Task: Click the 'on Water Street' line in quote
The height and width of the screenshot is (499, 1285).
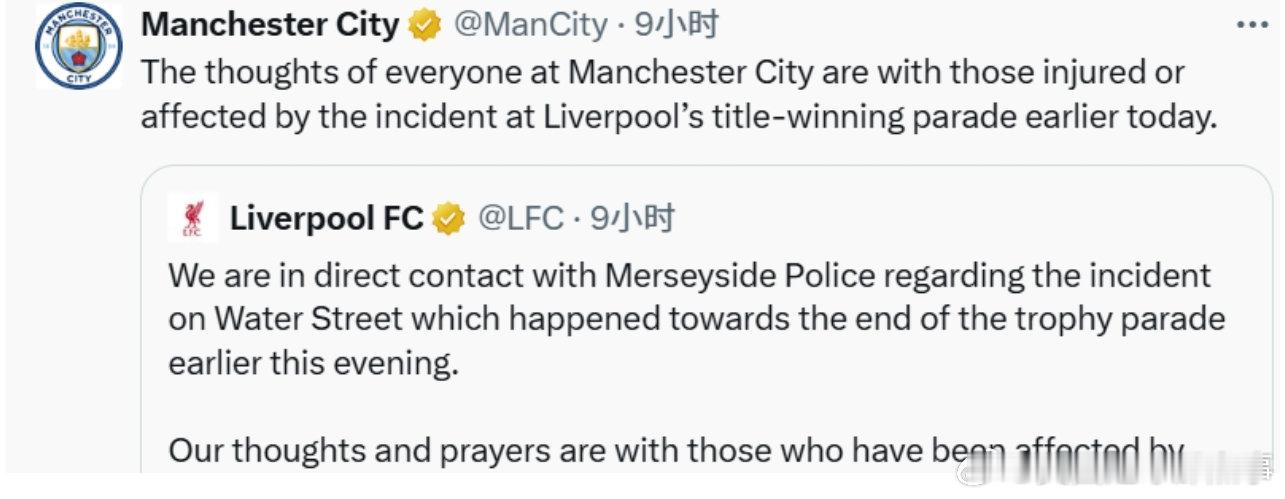Action: (696, 319)
